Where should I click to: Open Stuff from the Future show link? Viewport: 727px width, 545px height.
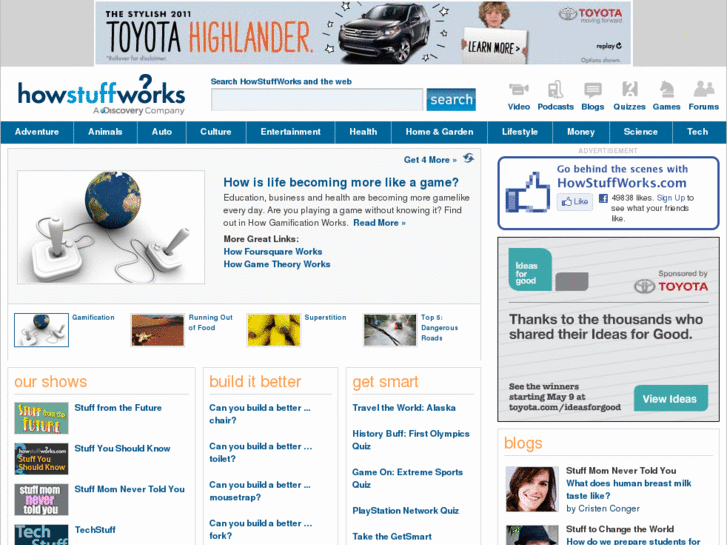click(x=118, y=408)
